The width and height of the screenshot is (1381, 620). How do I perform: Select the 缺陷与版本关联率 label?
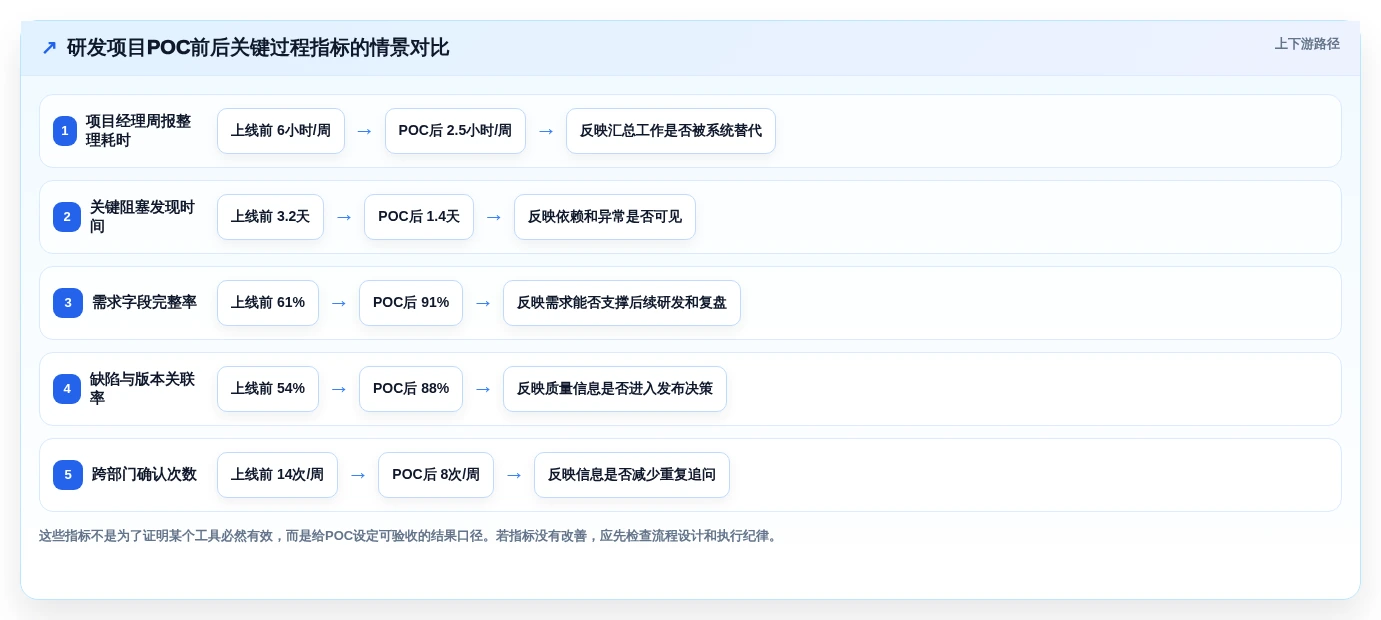pyautogui.click(x=142, y=389)
